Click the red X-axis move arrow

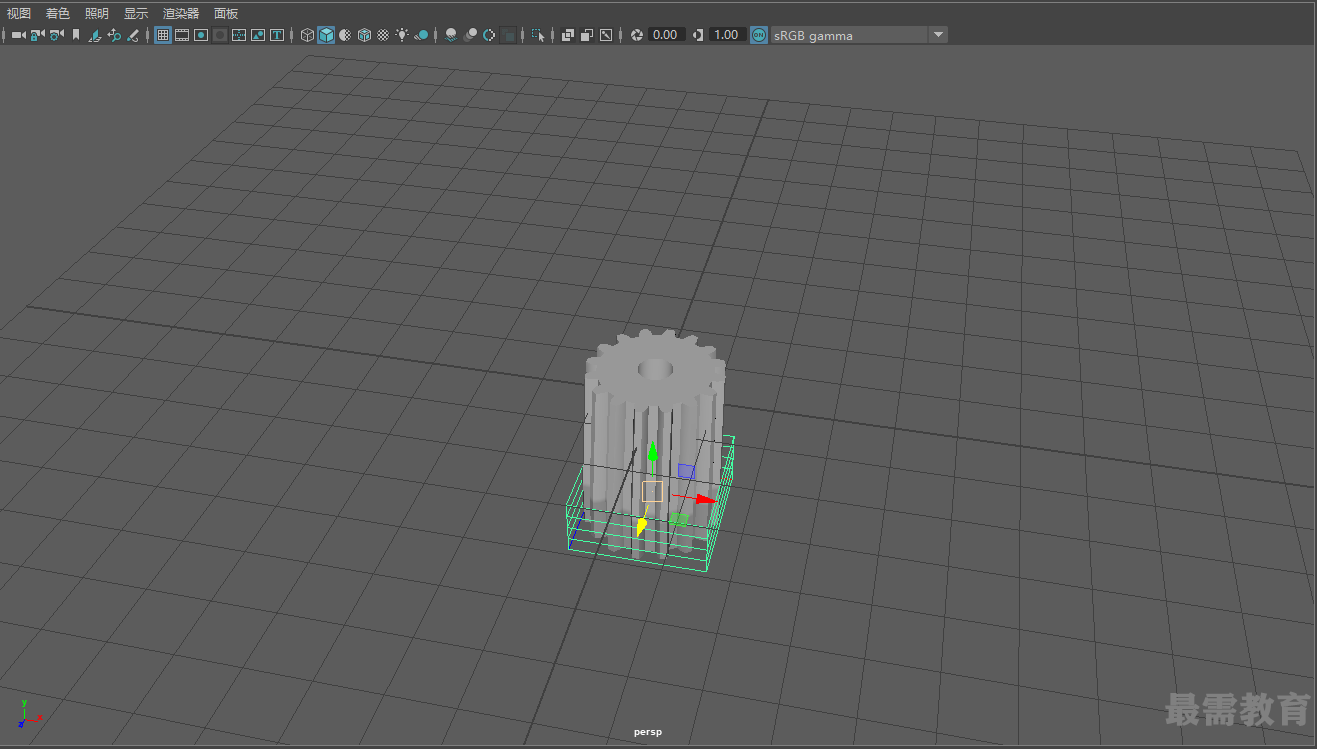(x=706, y=498)
